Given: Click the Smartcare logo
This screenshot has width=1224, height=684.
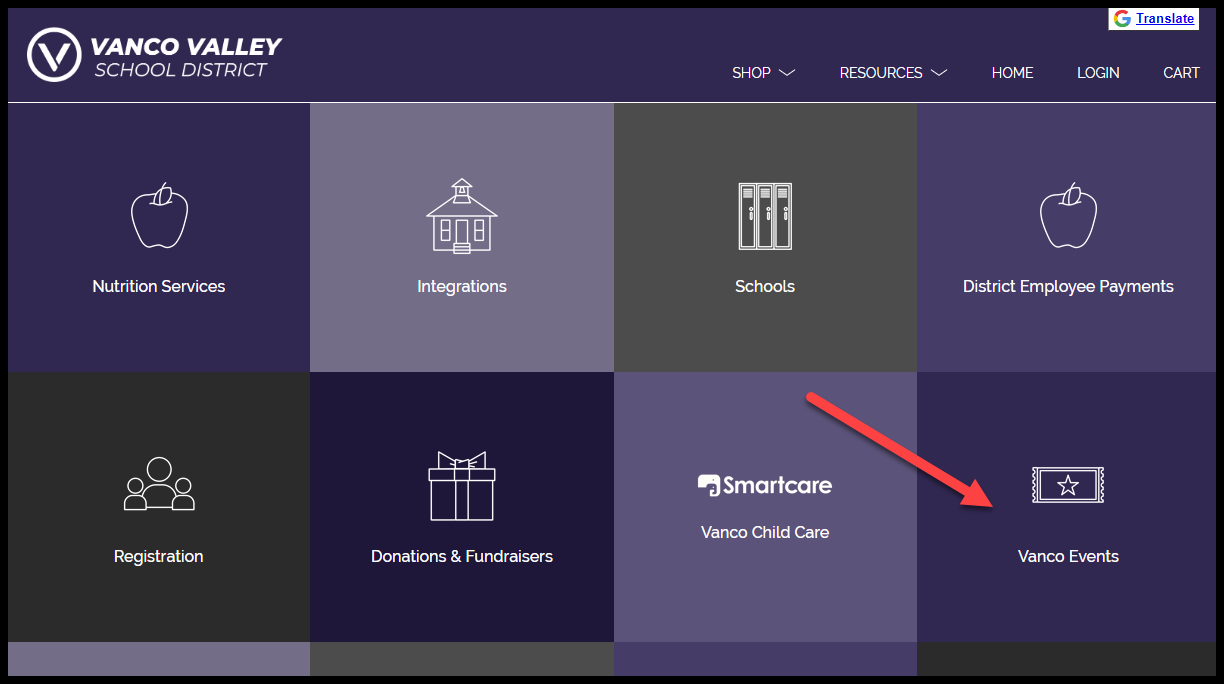Looking at the screenshot, I should pyautogui.click(x=765, y=486).
